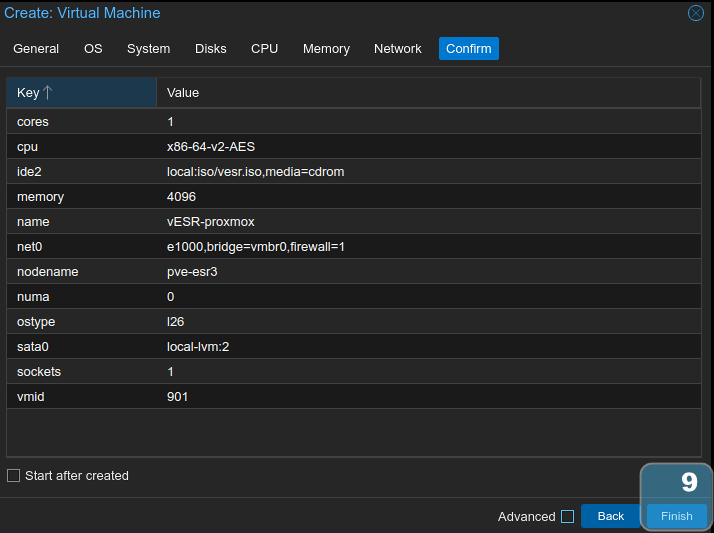Select the name vESR-proxmox row

click(x=353, y=222)
